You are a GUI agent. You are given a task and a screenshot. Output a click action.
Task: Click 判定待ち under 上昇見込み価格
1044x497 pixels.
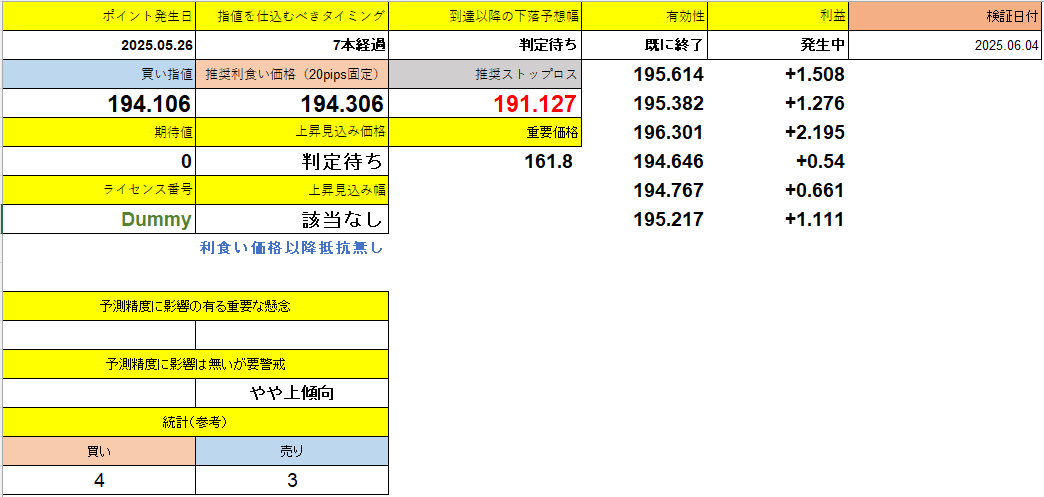[292, 161]
